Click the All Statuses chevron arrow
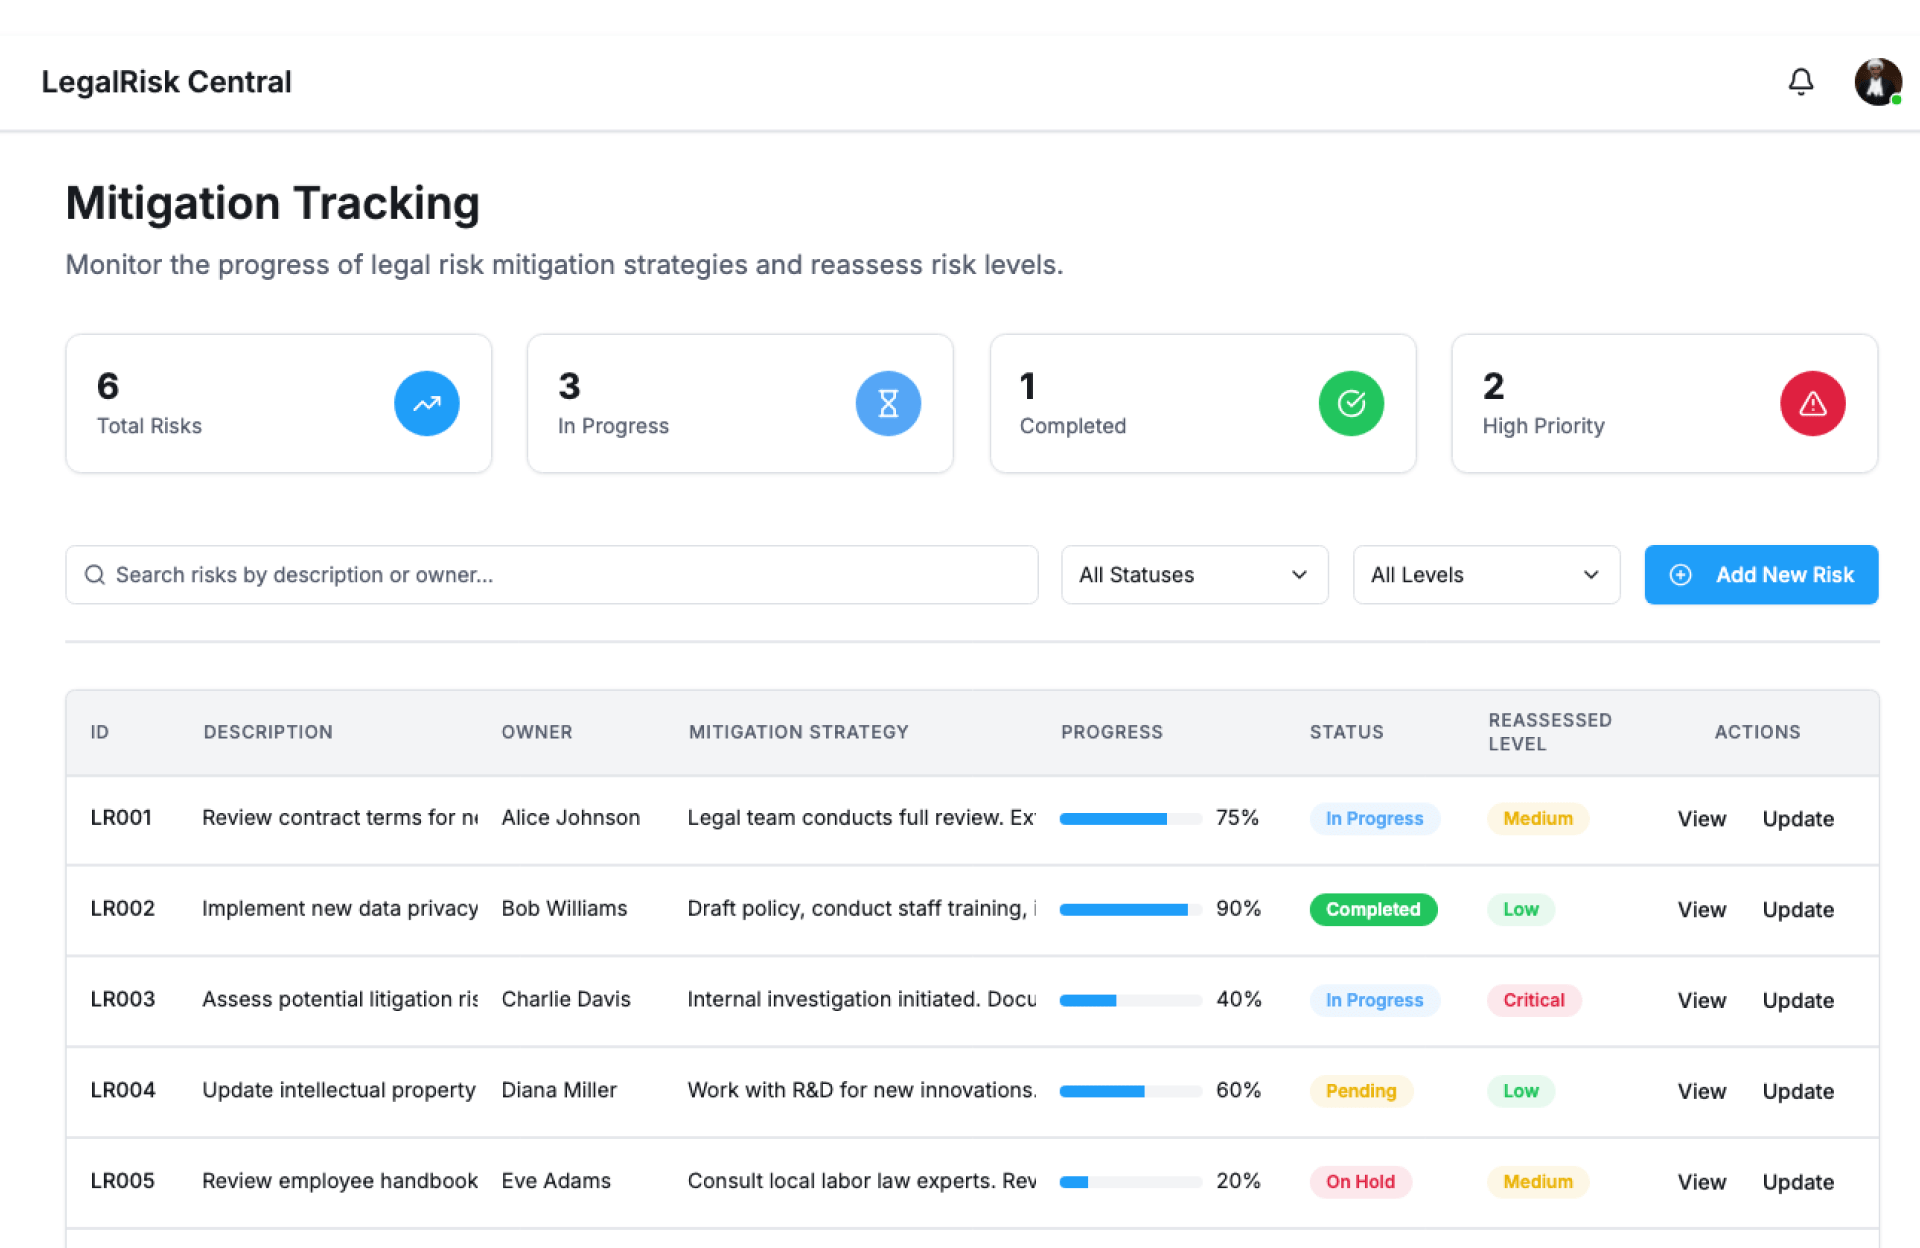1920x1248 pixels. click(1299, 575)
